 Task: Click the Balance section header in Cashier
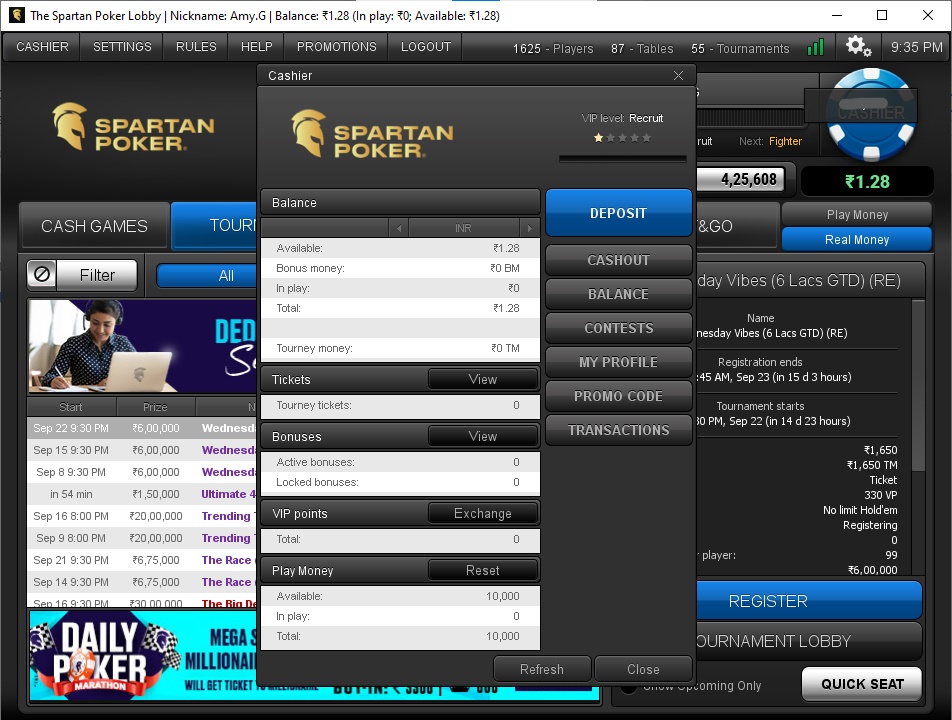point(400,203)
